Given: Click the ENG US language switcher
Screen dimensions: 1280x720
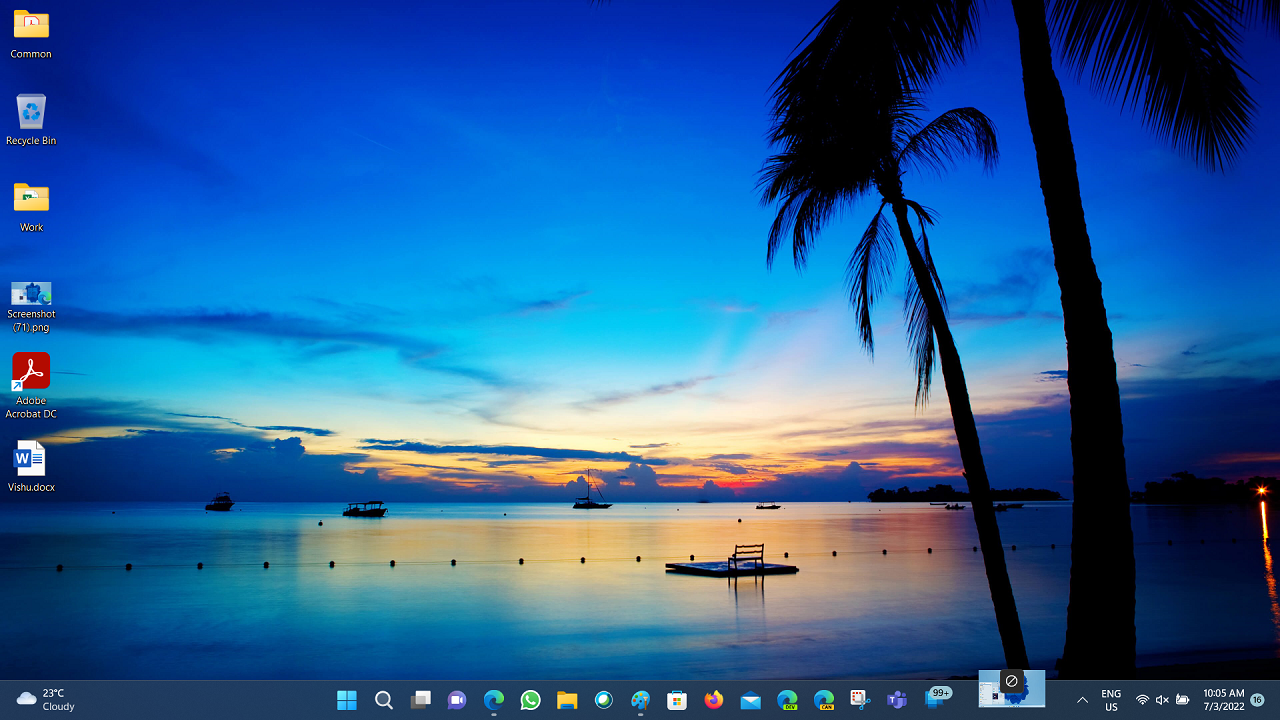Looking at the screenshot, I should [x=1111, y=700].
